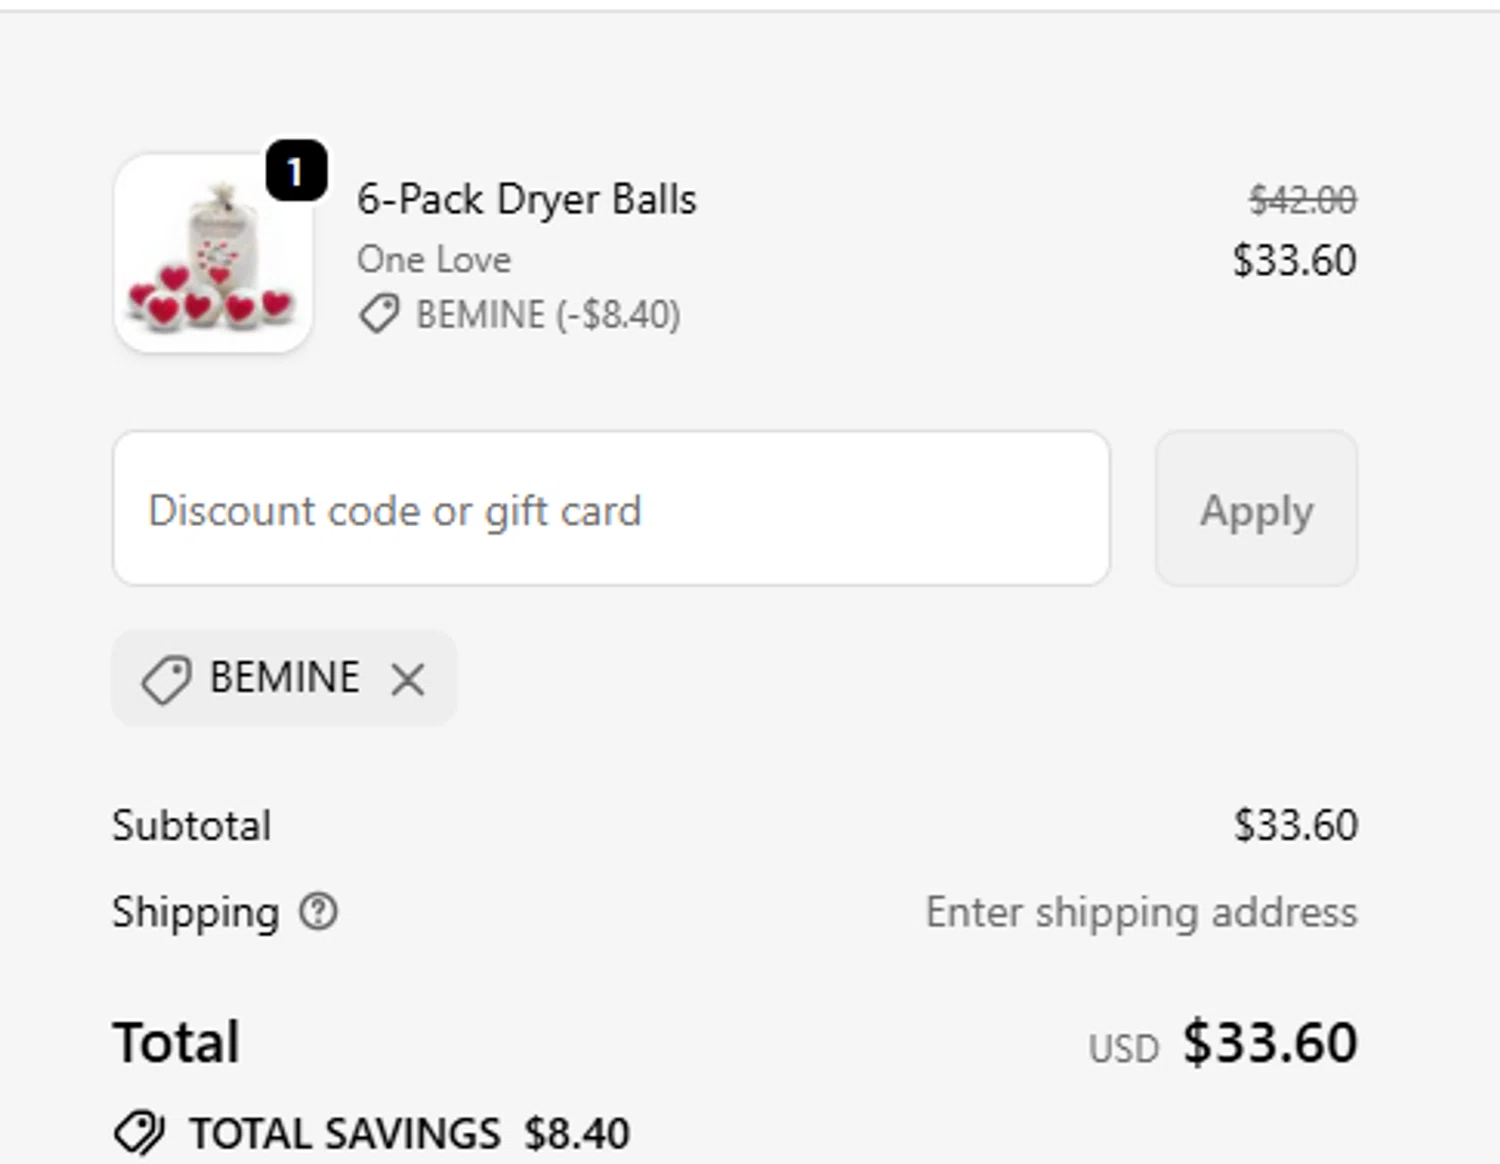The image size is (1500, 1164).
Task: Click the 6-Pack Dryer Balls title
Action: 527,199
